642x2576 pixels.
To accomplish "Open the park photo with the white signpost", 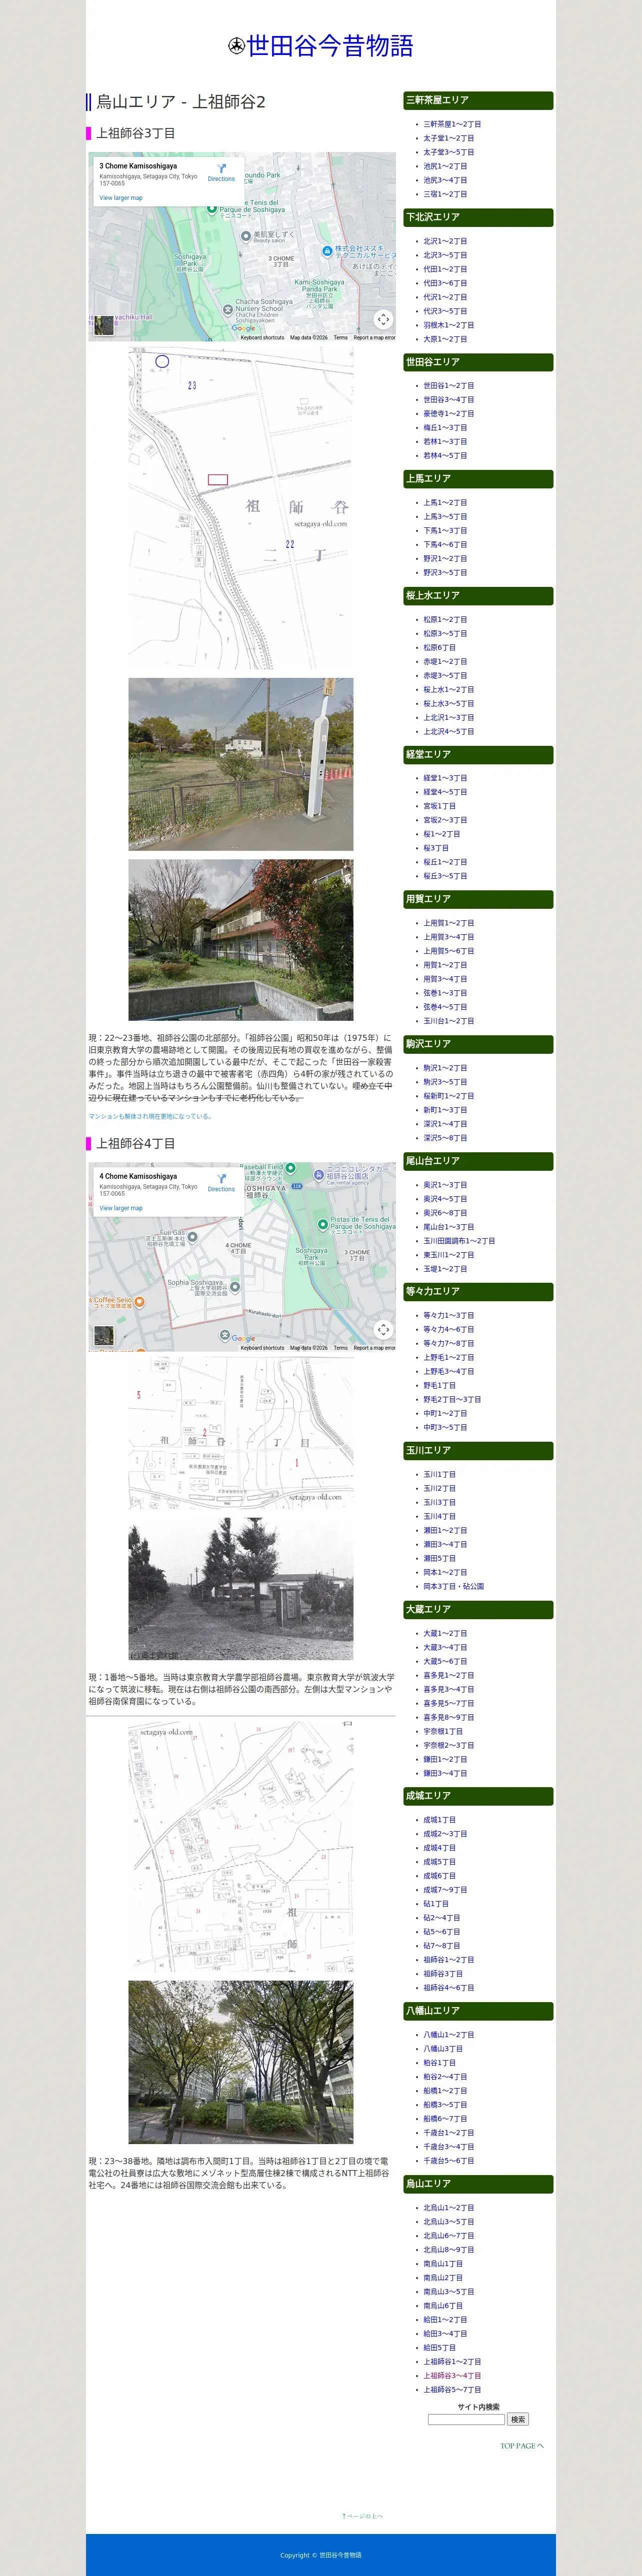I will (241, 764).
